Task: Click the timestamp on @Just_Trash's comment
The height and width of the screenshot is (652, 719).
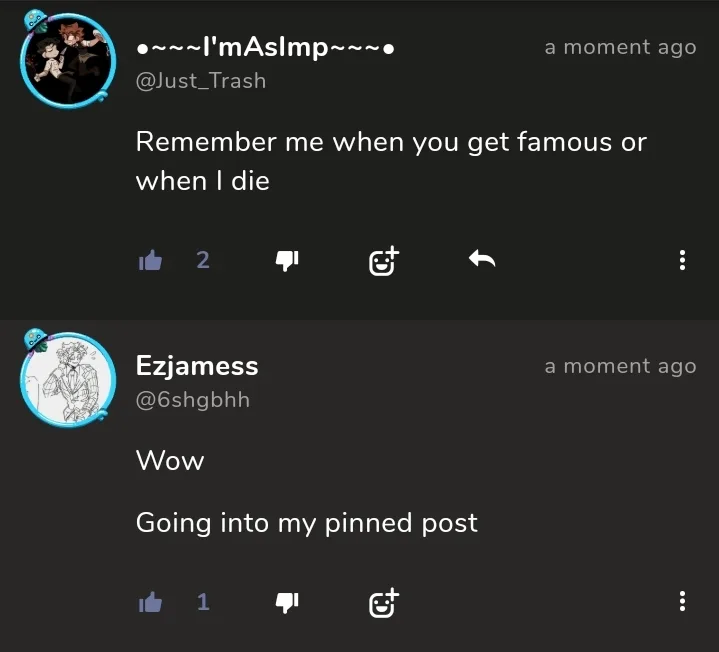Action: [x=620, y=47]
